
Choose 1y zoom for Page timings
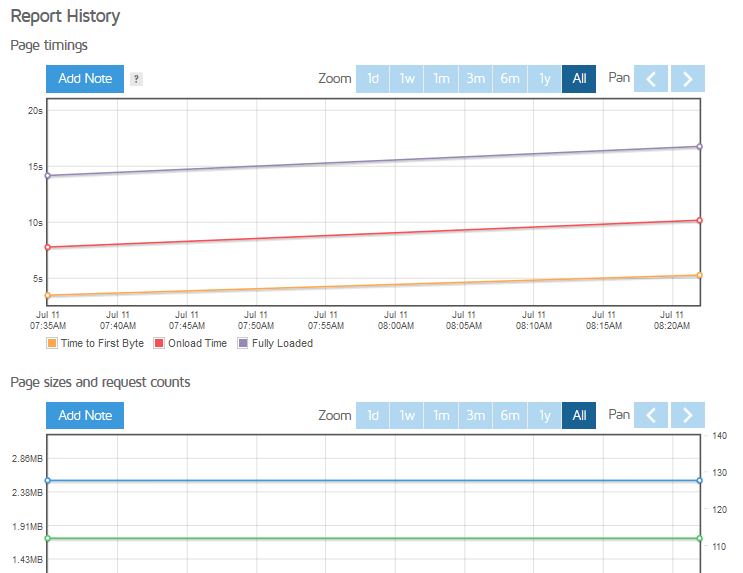pos(544,79)
